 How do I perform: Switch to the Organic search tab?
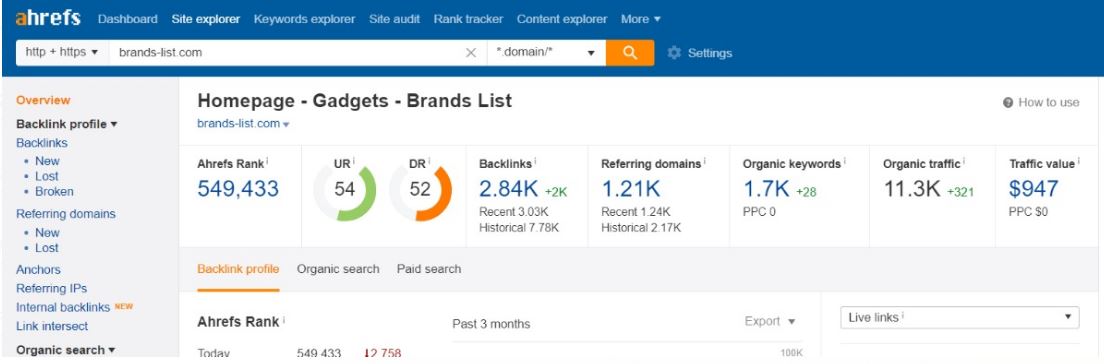[338, 269]
